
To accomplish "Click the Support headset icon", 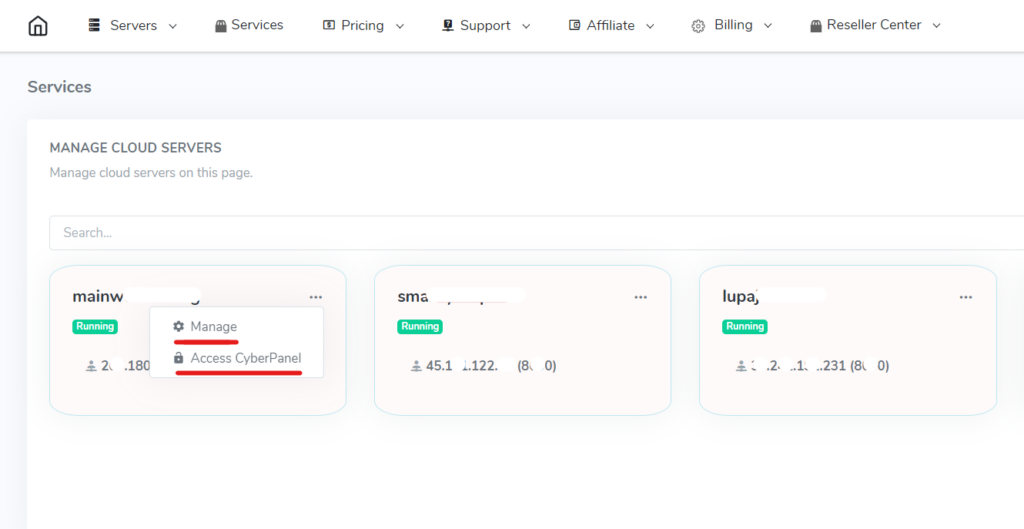I will tap(447, 25).
